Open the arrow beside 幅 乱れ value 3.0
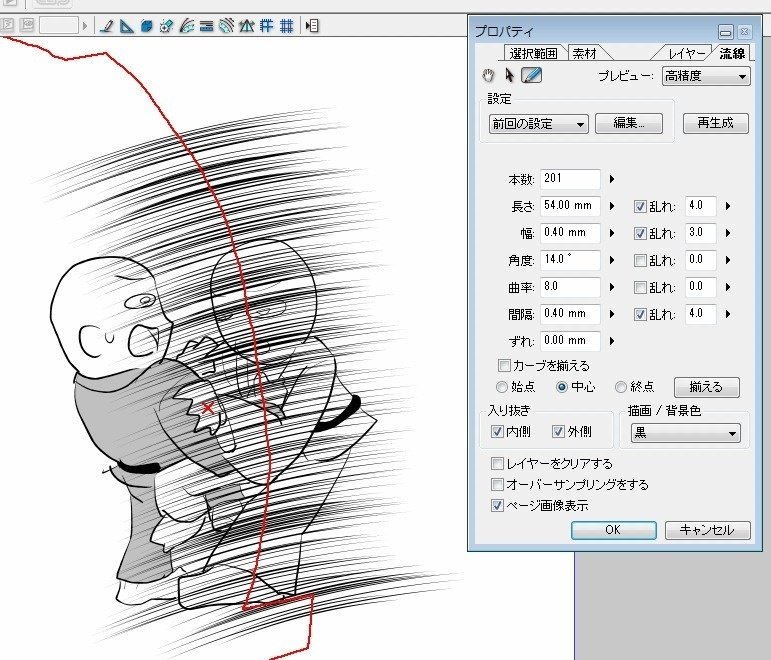 (728, 233)
